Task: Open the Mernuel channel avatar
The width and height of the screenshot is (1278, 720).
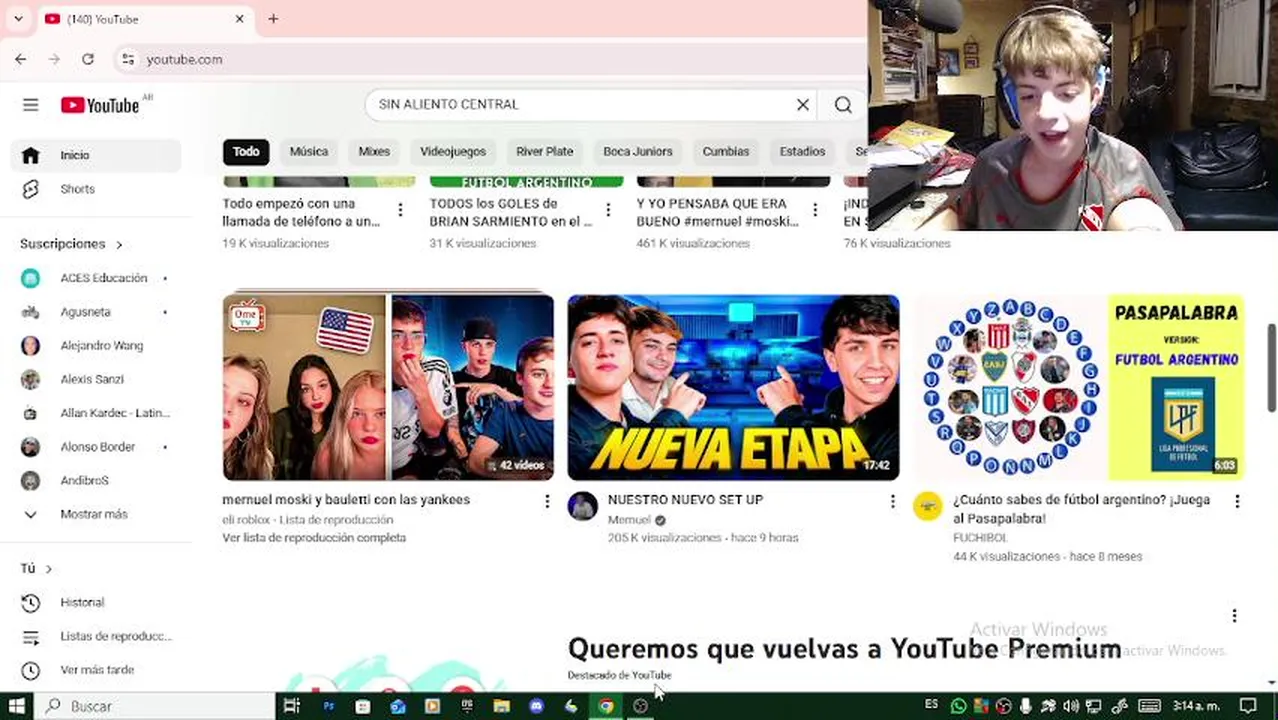Action: [x=582, y=506]
